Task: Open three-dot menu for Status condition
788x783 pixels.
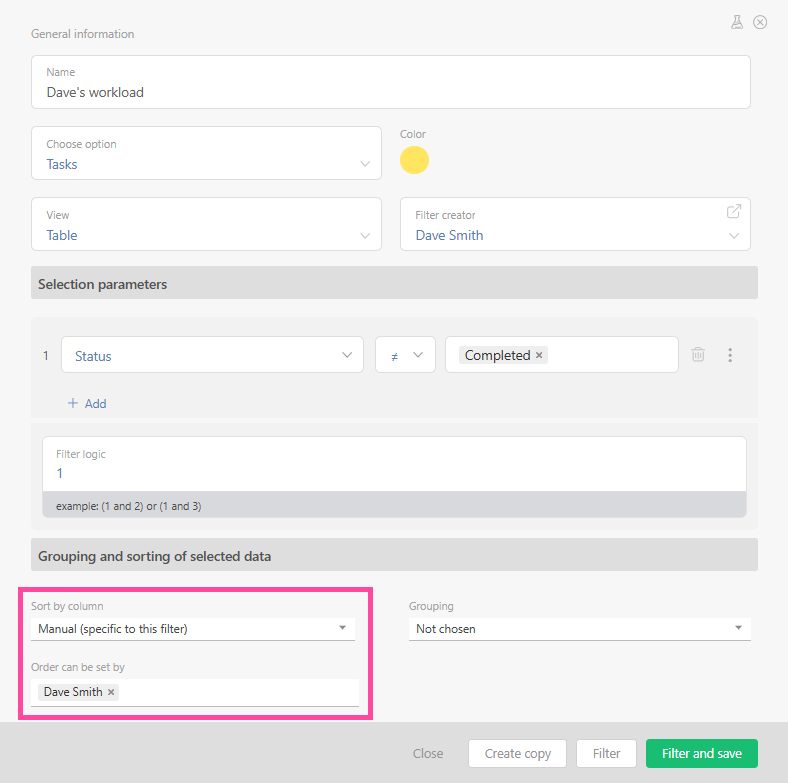Action: pos(730,355)
